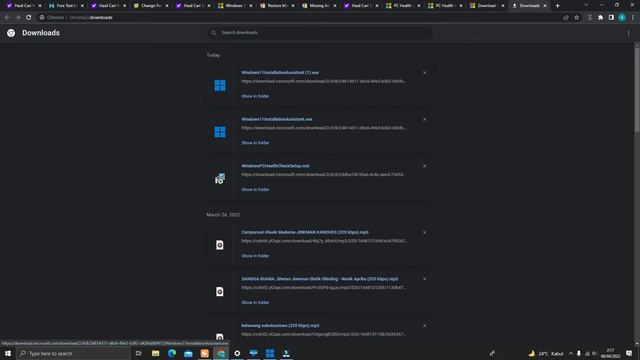Open the Windows Start menu
Screen dimensions: 640x360
click(8, 353)
